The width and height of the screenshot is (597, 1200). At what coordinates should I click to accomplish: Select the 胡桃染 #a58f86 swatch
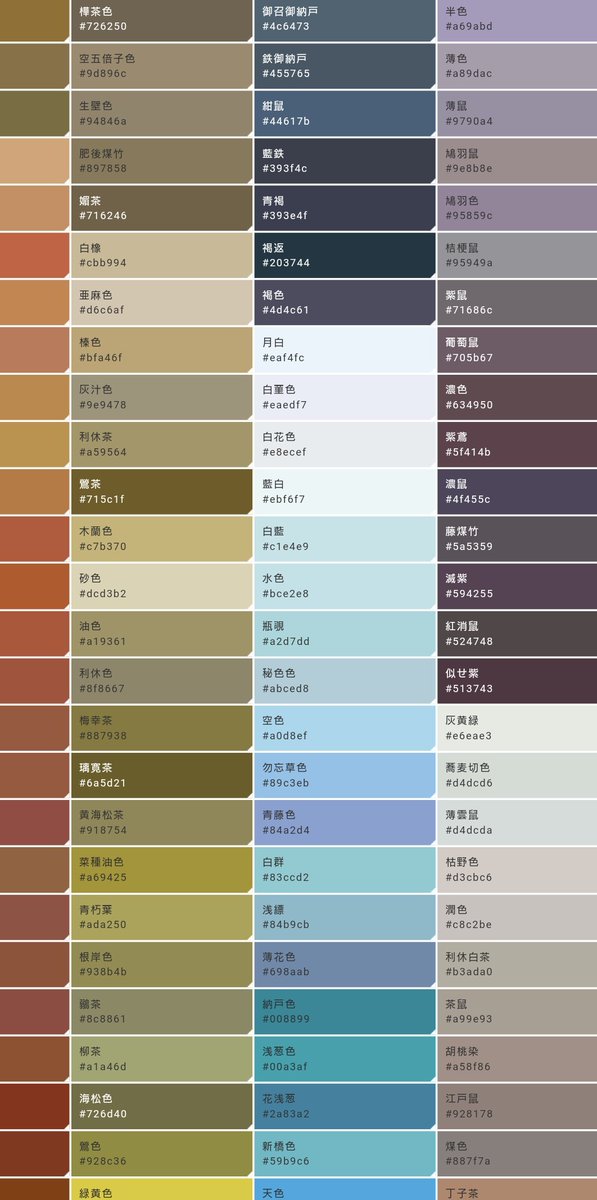tap(517, 1058)
